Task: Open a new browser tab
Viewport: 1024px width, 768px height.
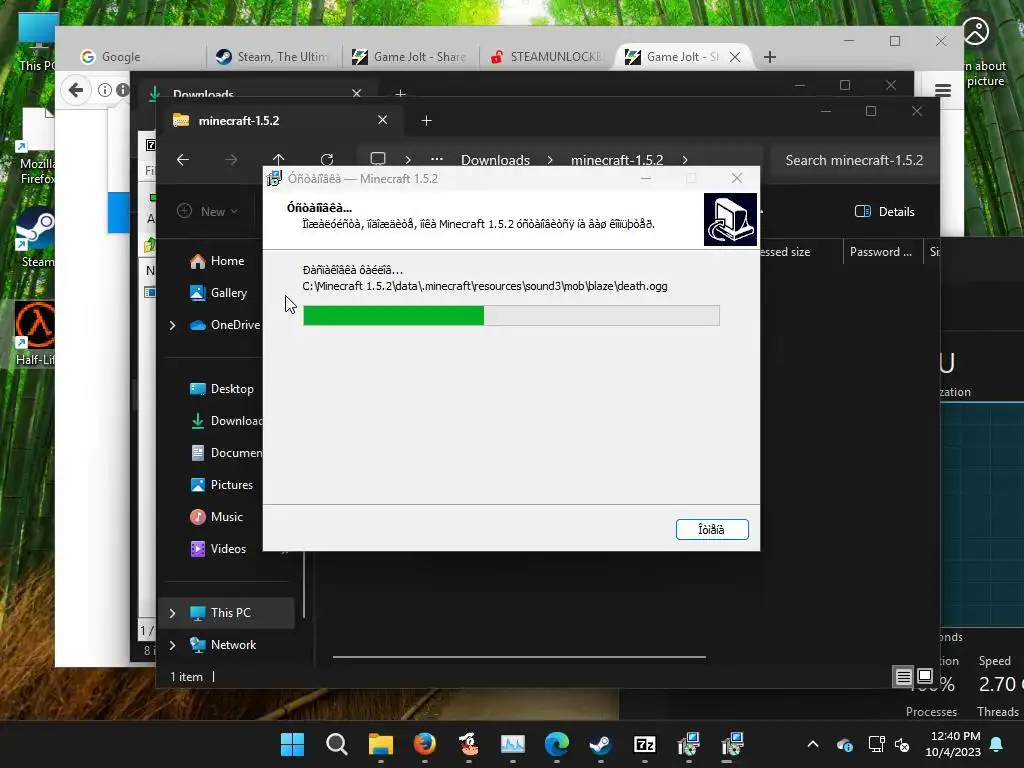Action: (x=769, y=57)
